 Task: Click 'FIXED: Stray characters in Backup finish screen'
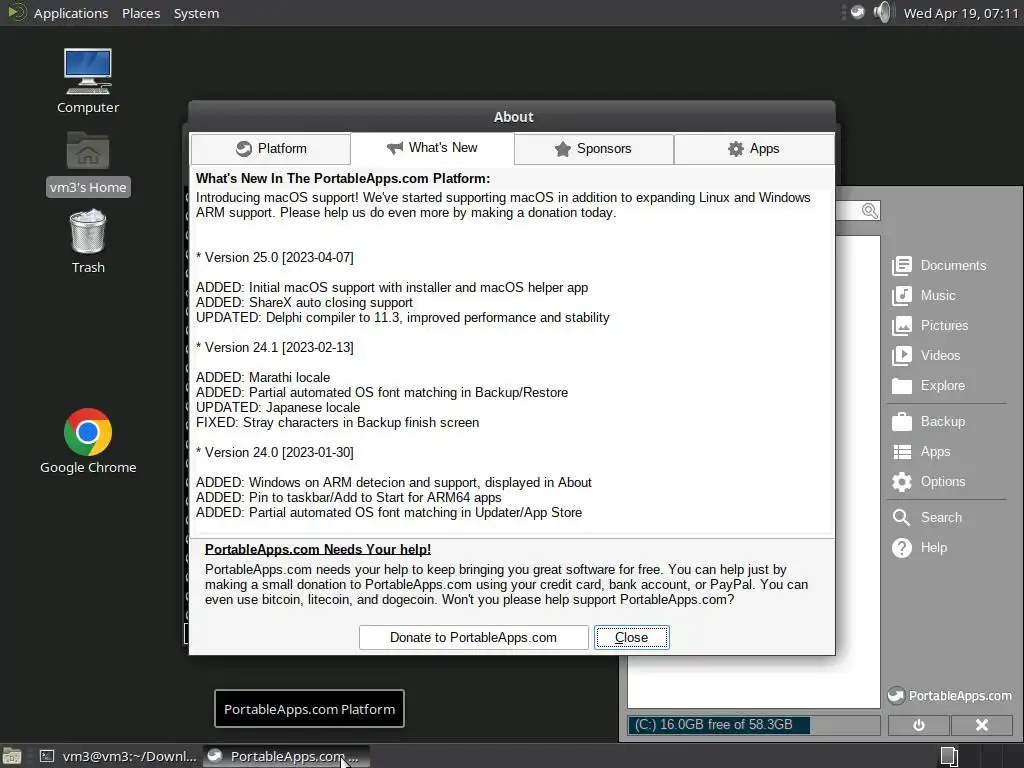tap(338, 423)
